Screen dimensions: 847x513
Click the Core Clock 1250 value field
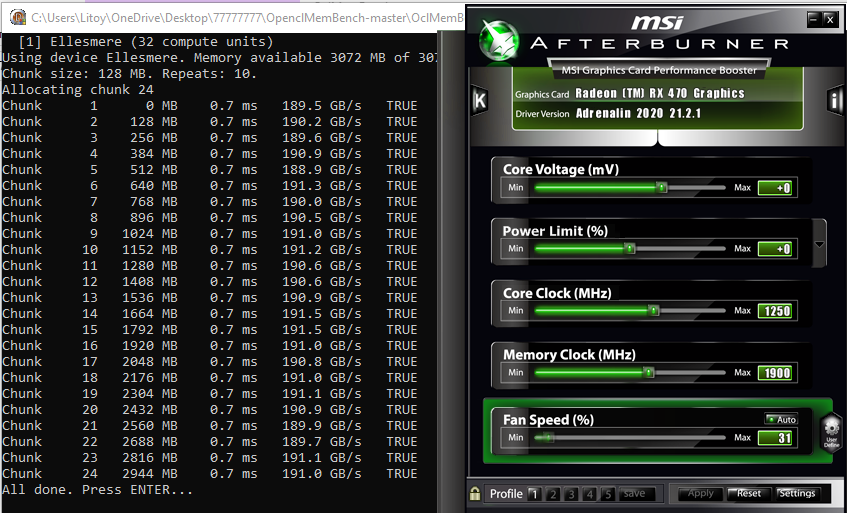[775, 311]
